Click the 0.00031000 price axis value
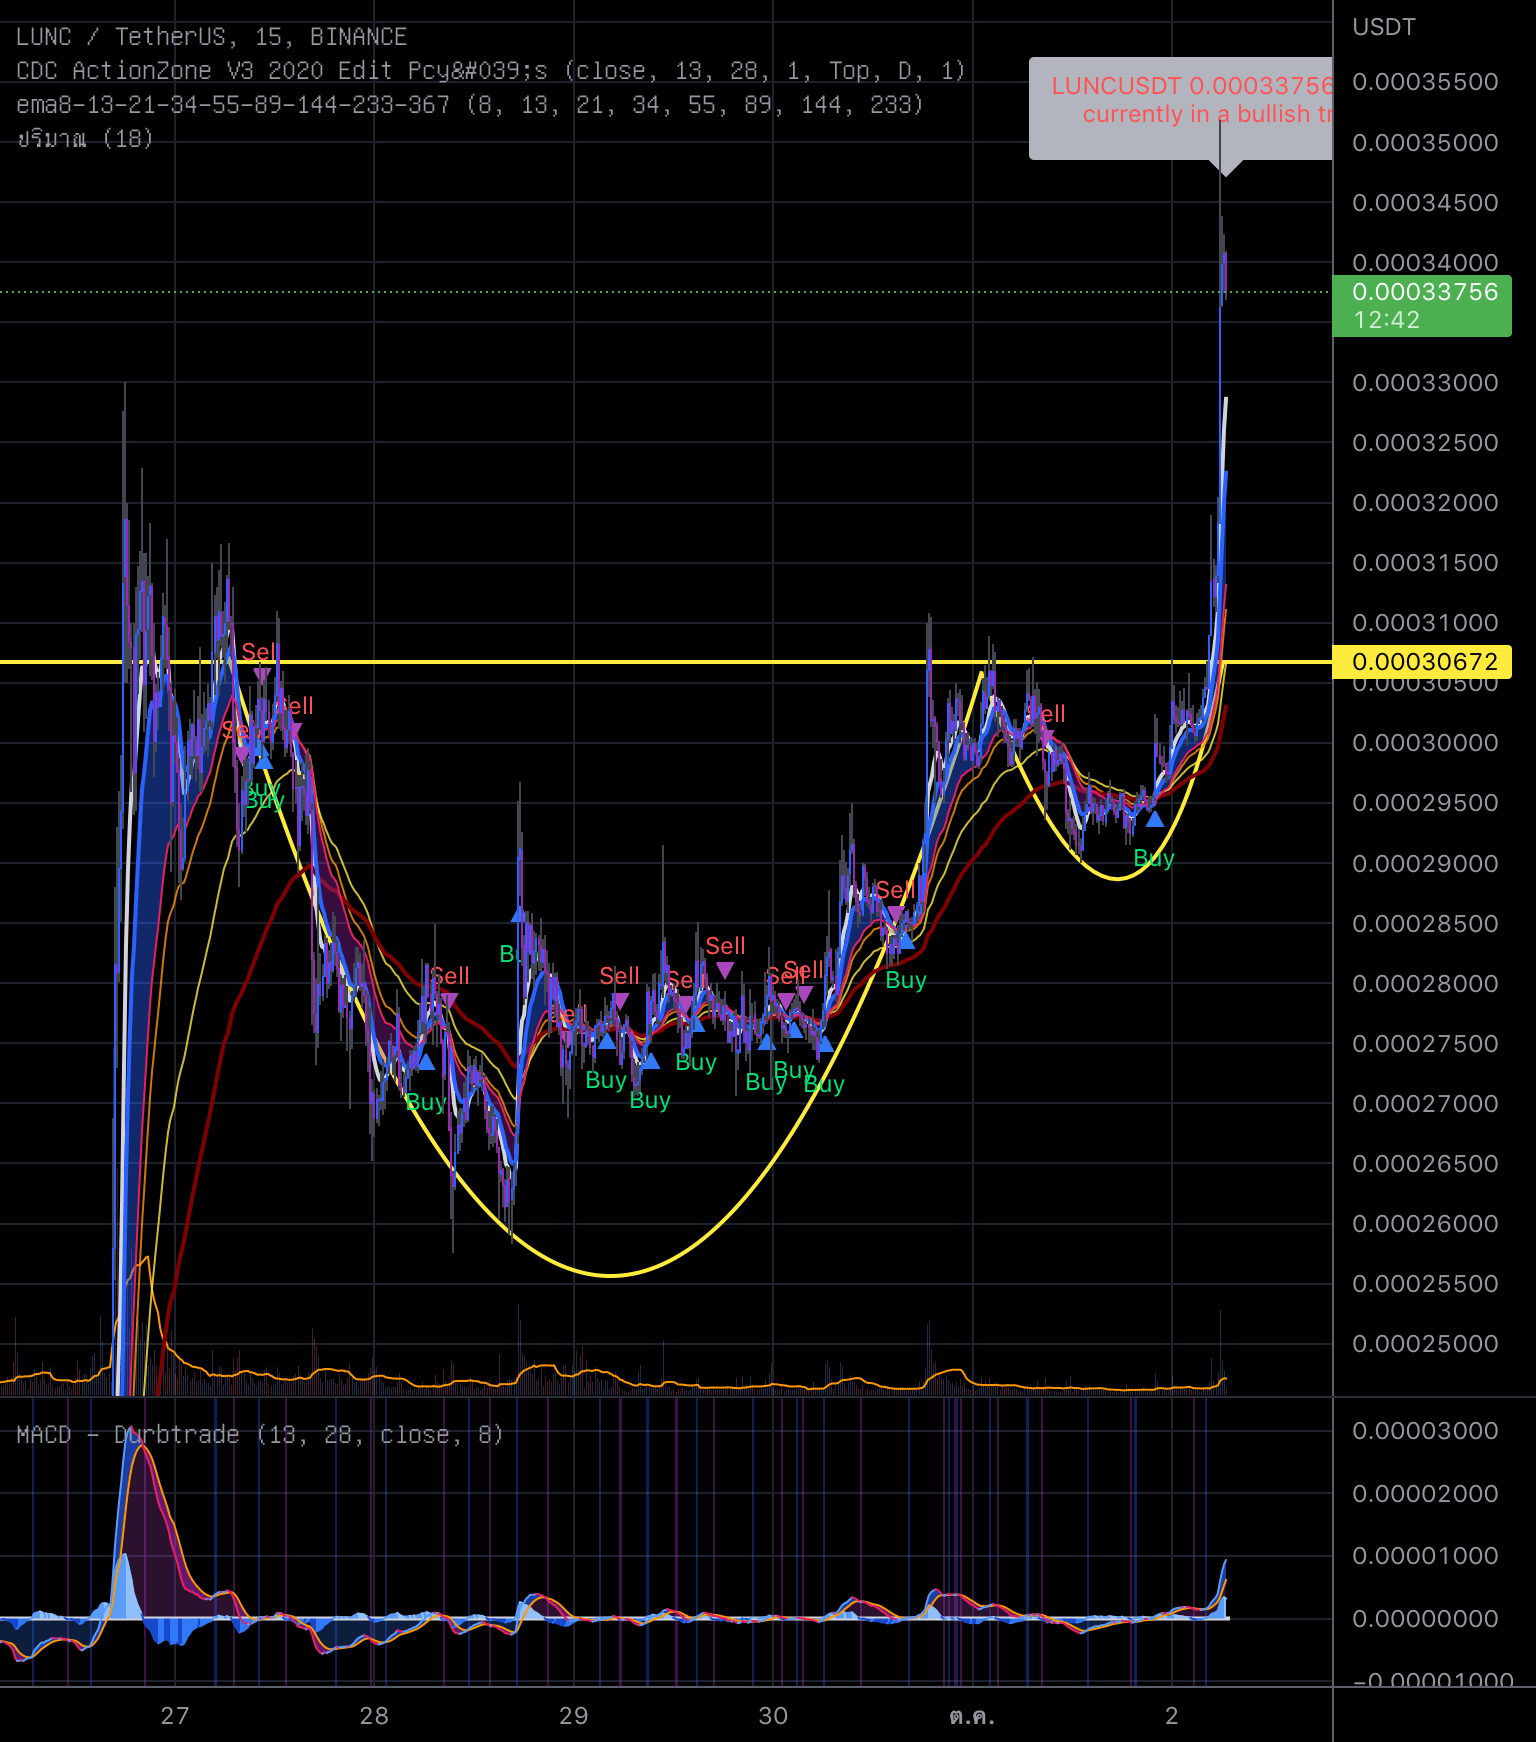Image resolution: width=1536 pixels, height=1742 pixels. [x=1425, y=623]
